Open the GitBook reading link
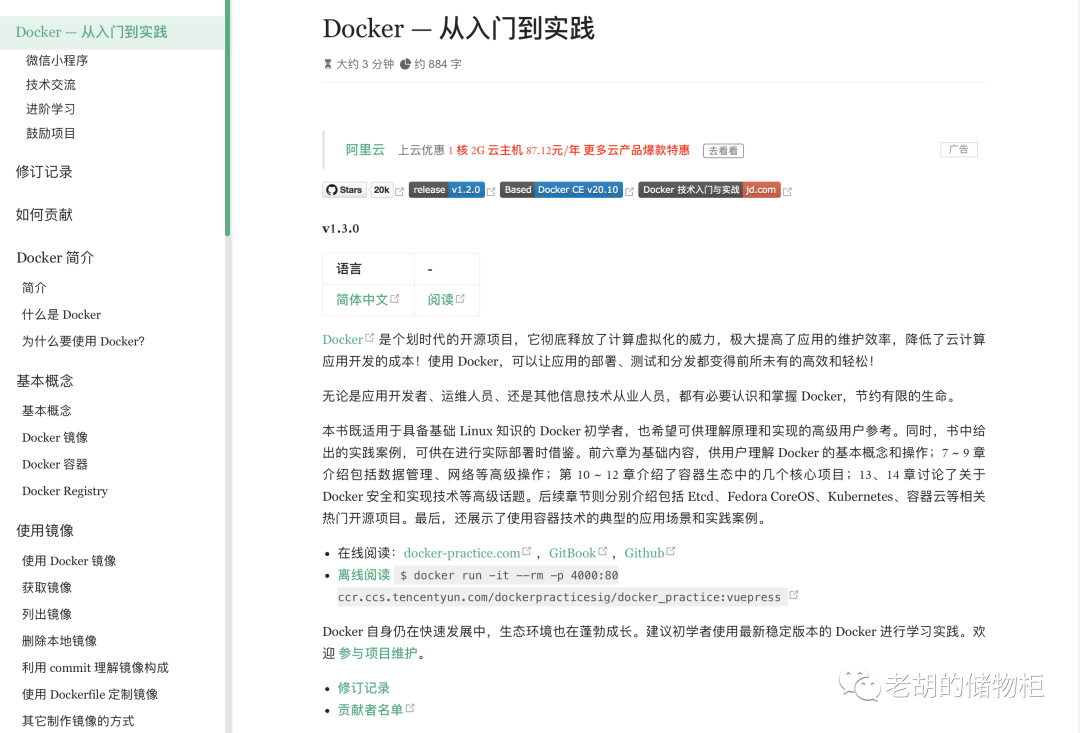The height and width of the screenshot is (733, 1080). pos(572,553)
